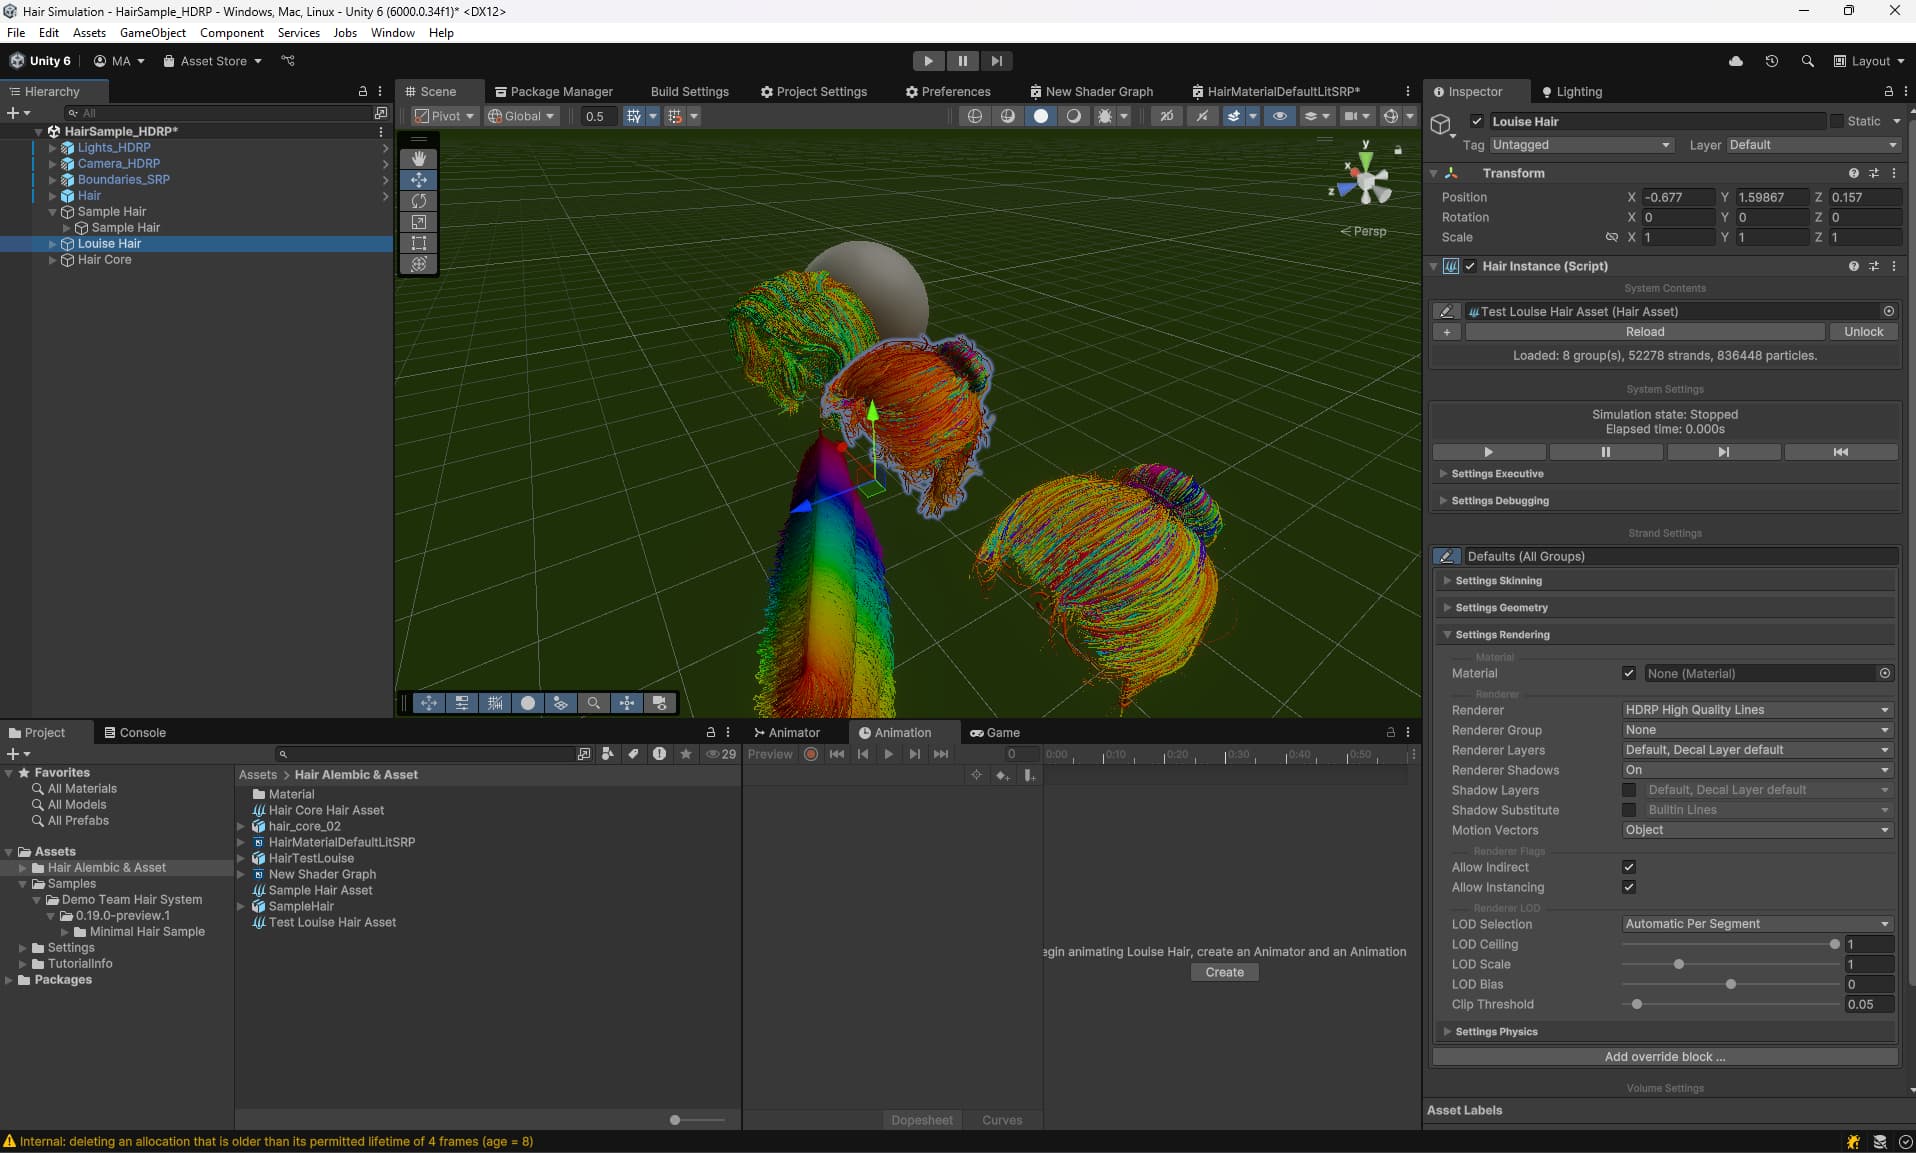Screen dimensions: 1916x1153
Task: Open the LOD Selection dropdown
Action: pos(1756,923)
